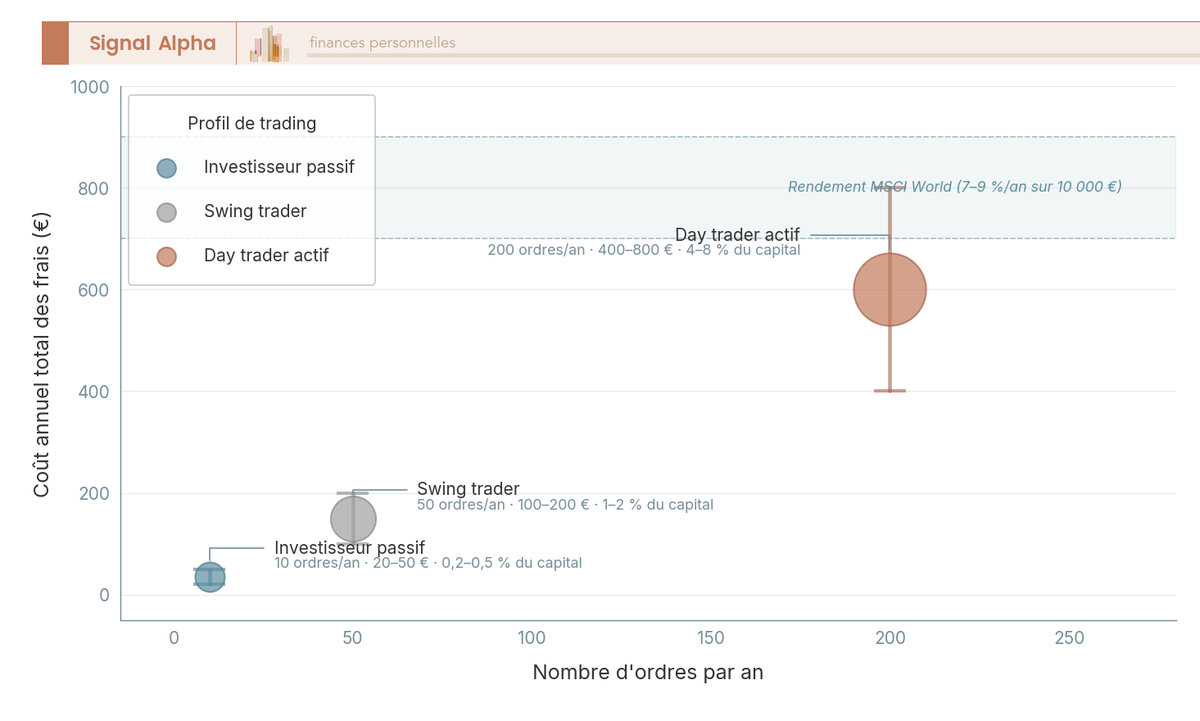Click the y-axis tick label 800
Screen dimensions: 1200x721
[x=94, y=188]
